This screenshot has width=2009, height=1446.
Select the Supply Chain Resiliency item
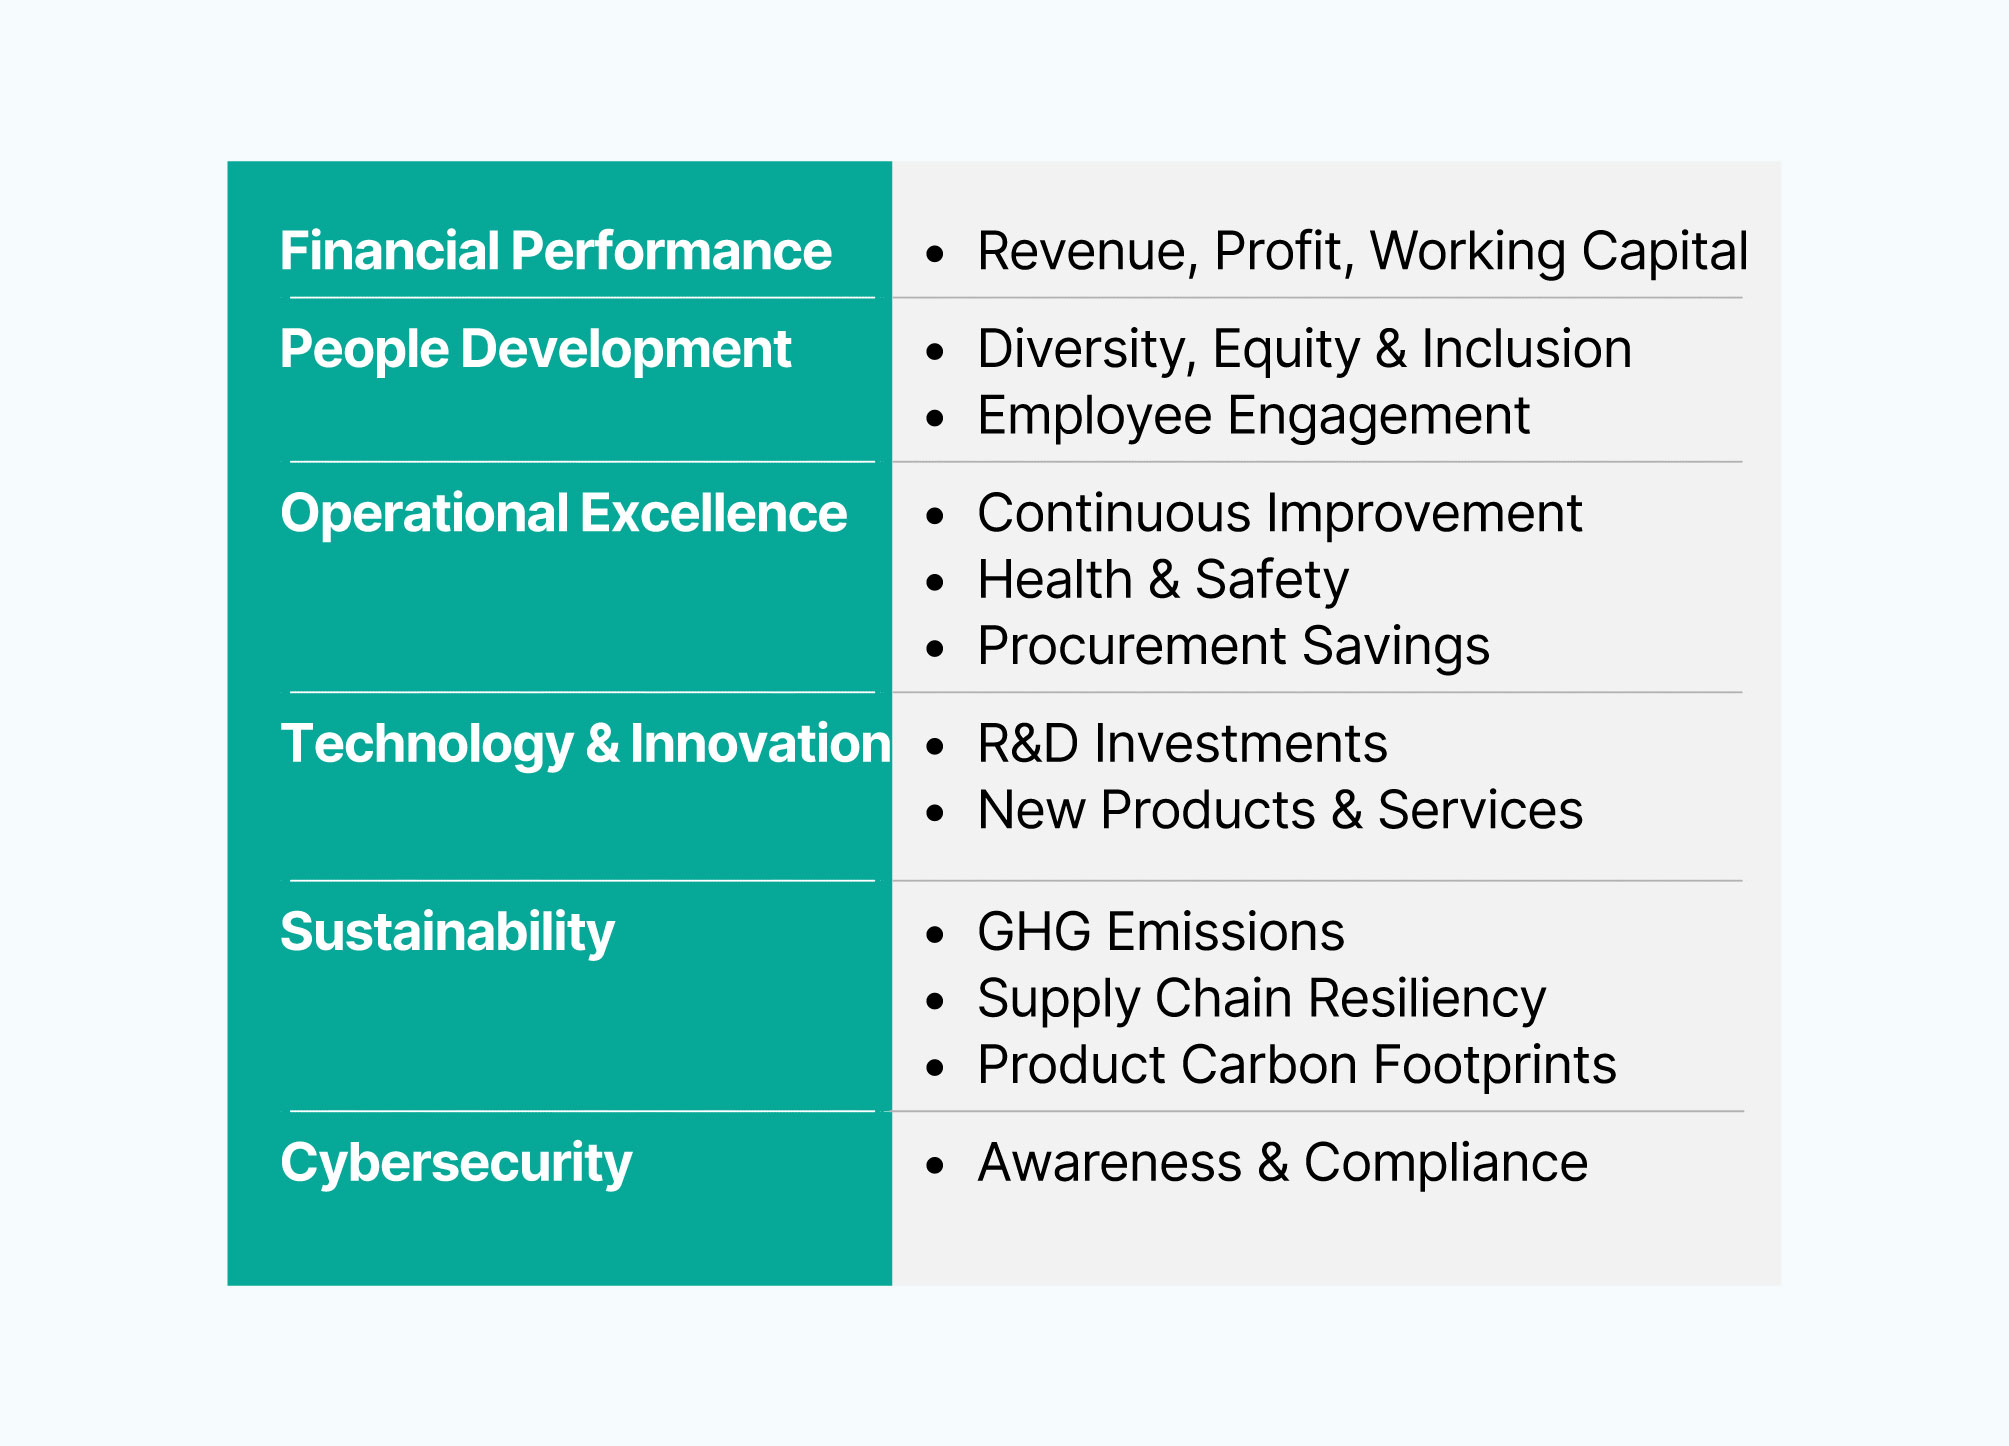(x=1261, y=998)
